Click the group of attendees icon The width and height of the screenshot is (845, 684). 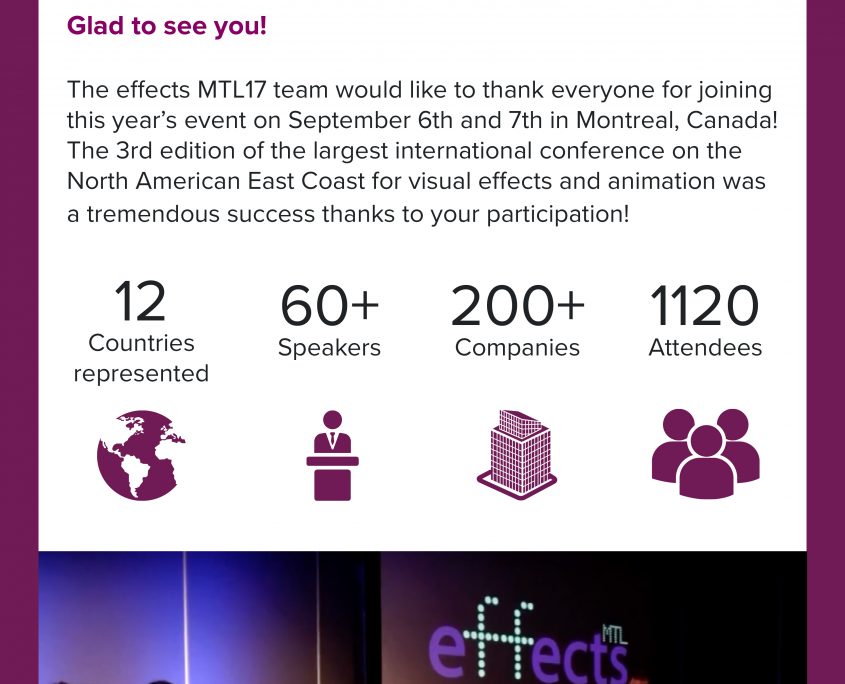click(x=705, y=453)
